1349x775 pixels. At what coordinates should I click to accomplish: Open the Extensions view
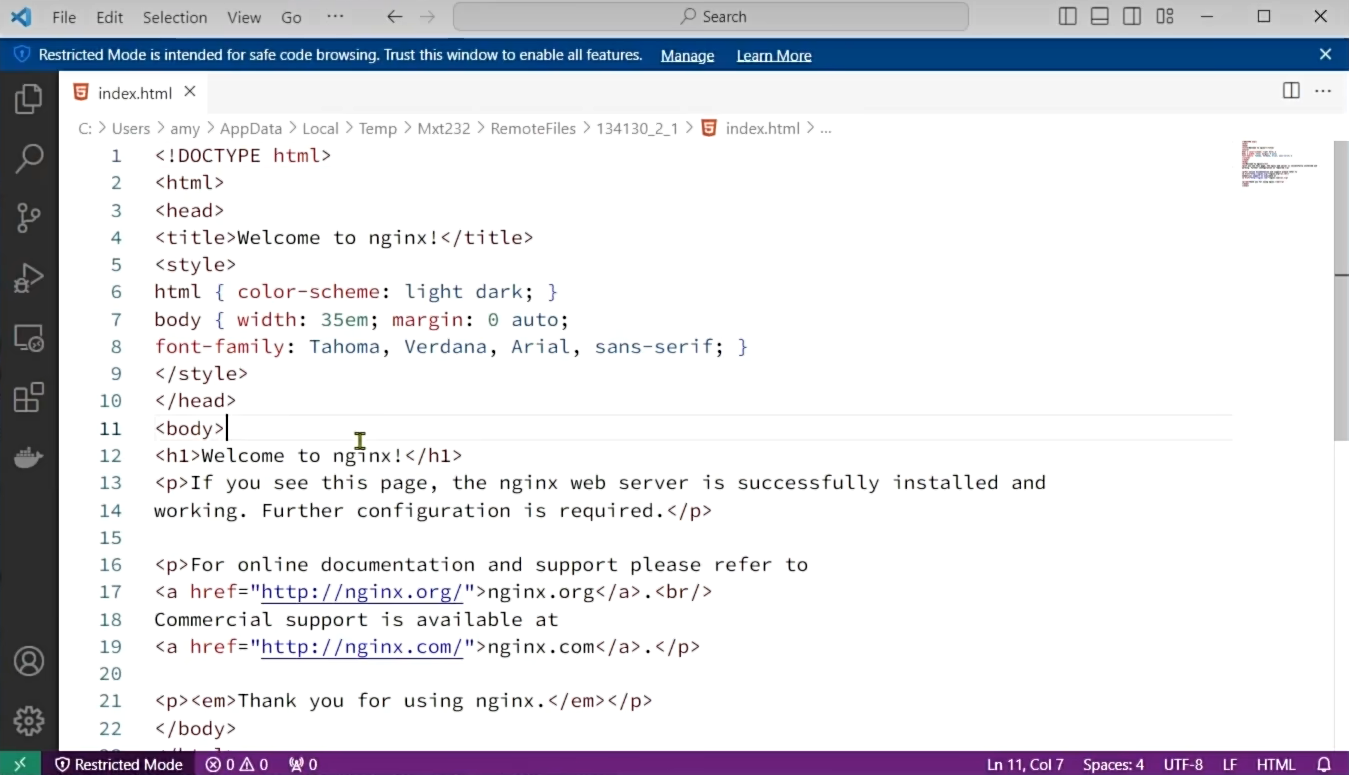29,398
